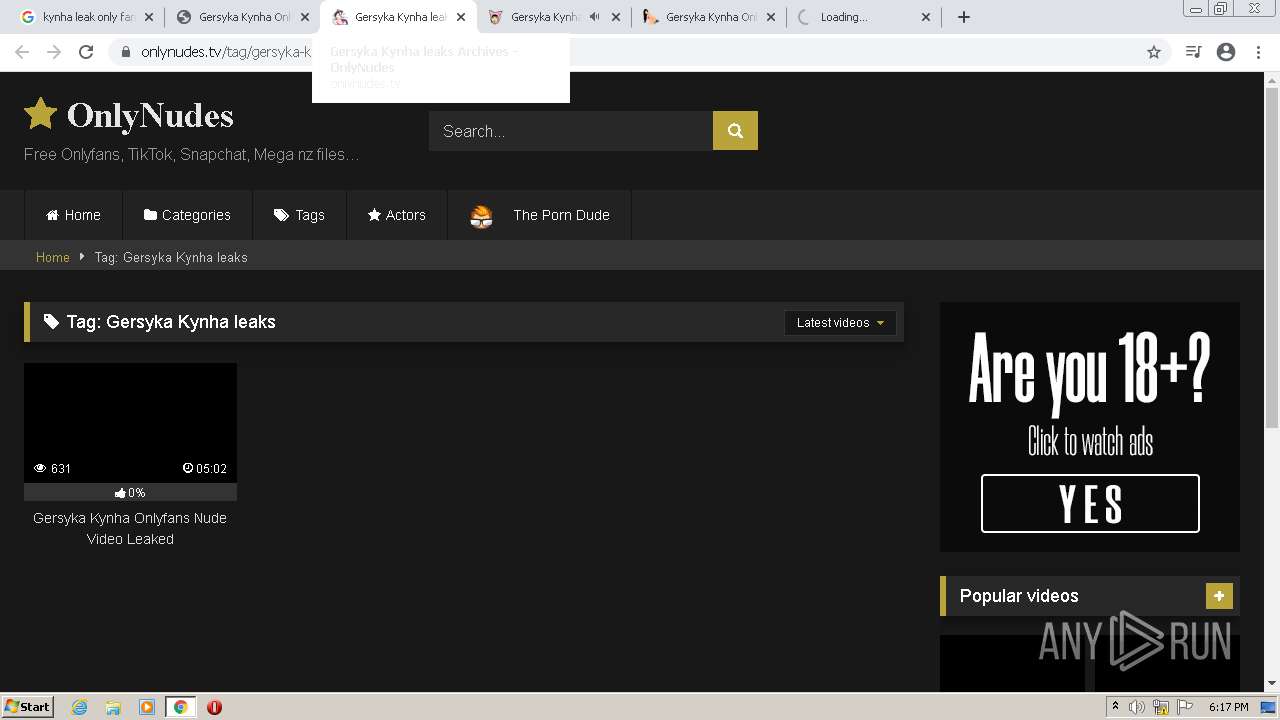Click the network icon in system tray
This screenshot has width=1280, height=720.
click(1161, 707)
